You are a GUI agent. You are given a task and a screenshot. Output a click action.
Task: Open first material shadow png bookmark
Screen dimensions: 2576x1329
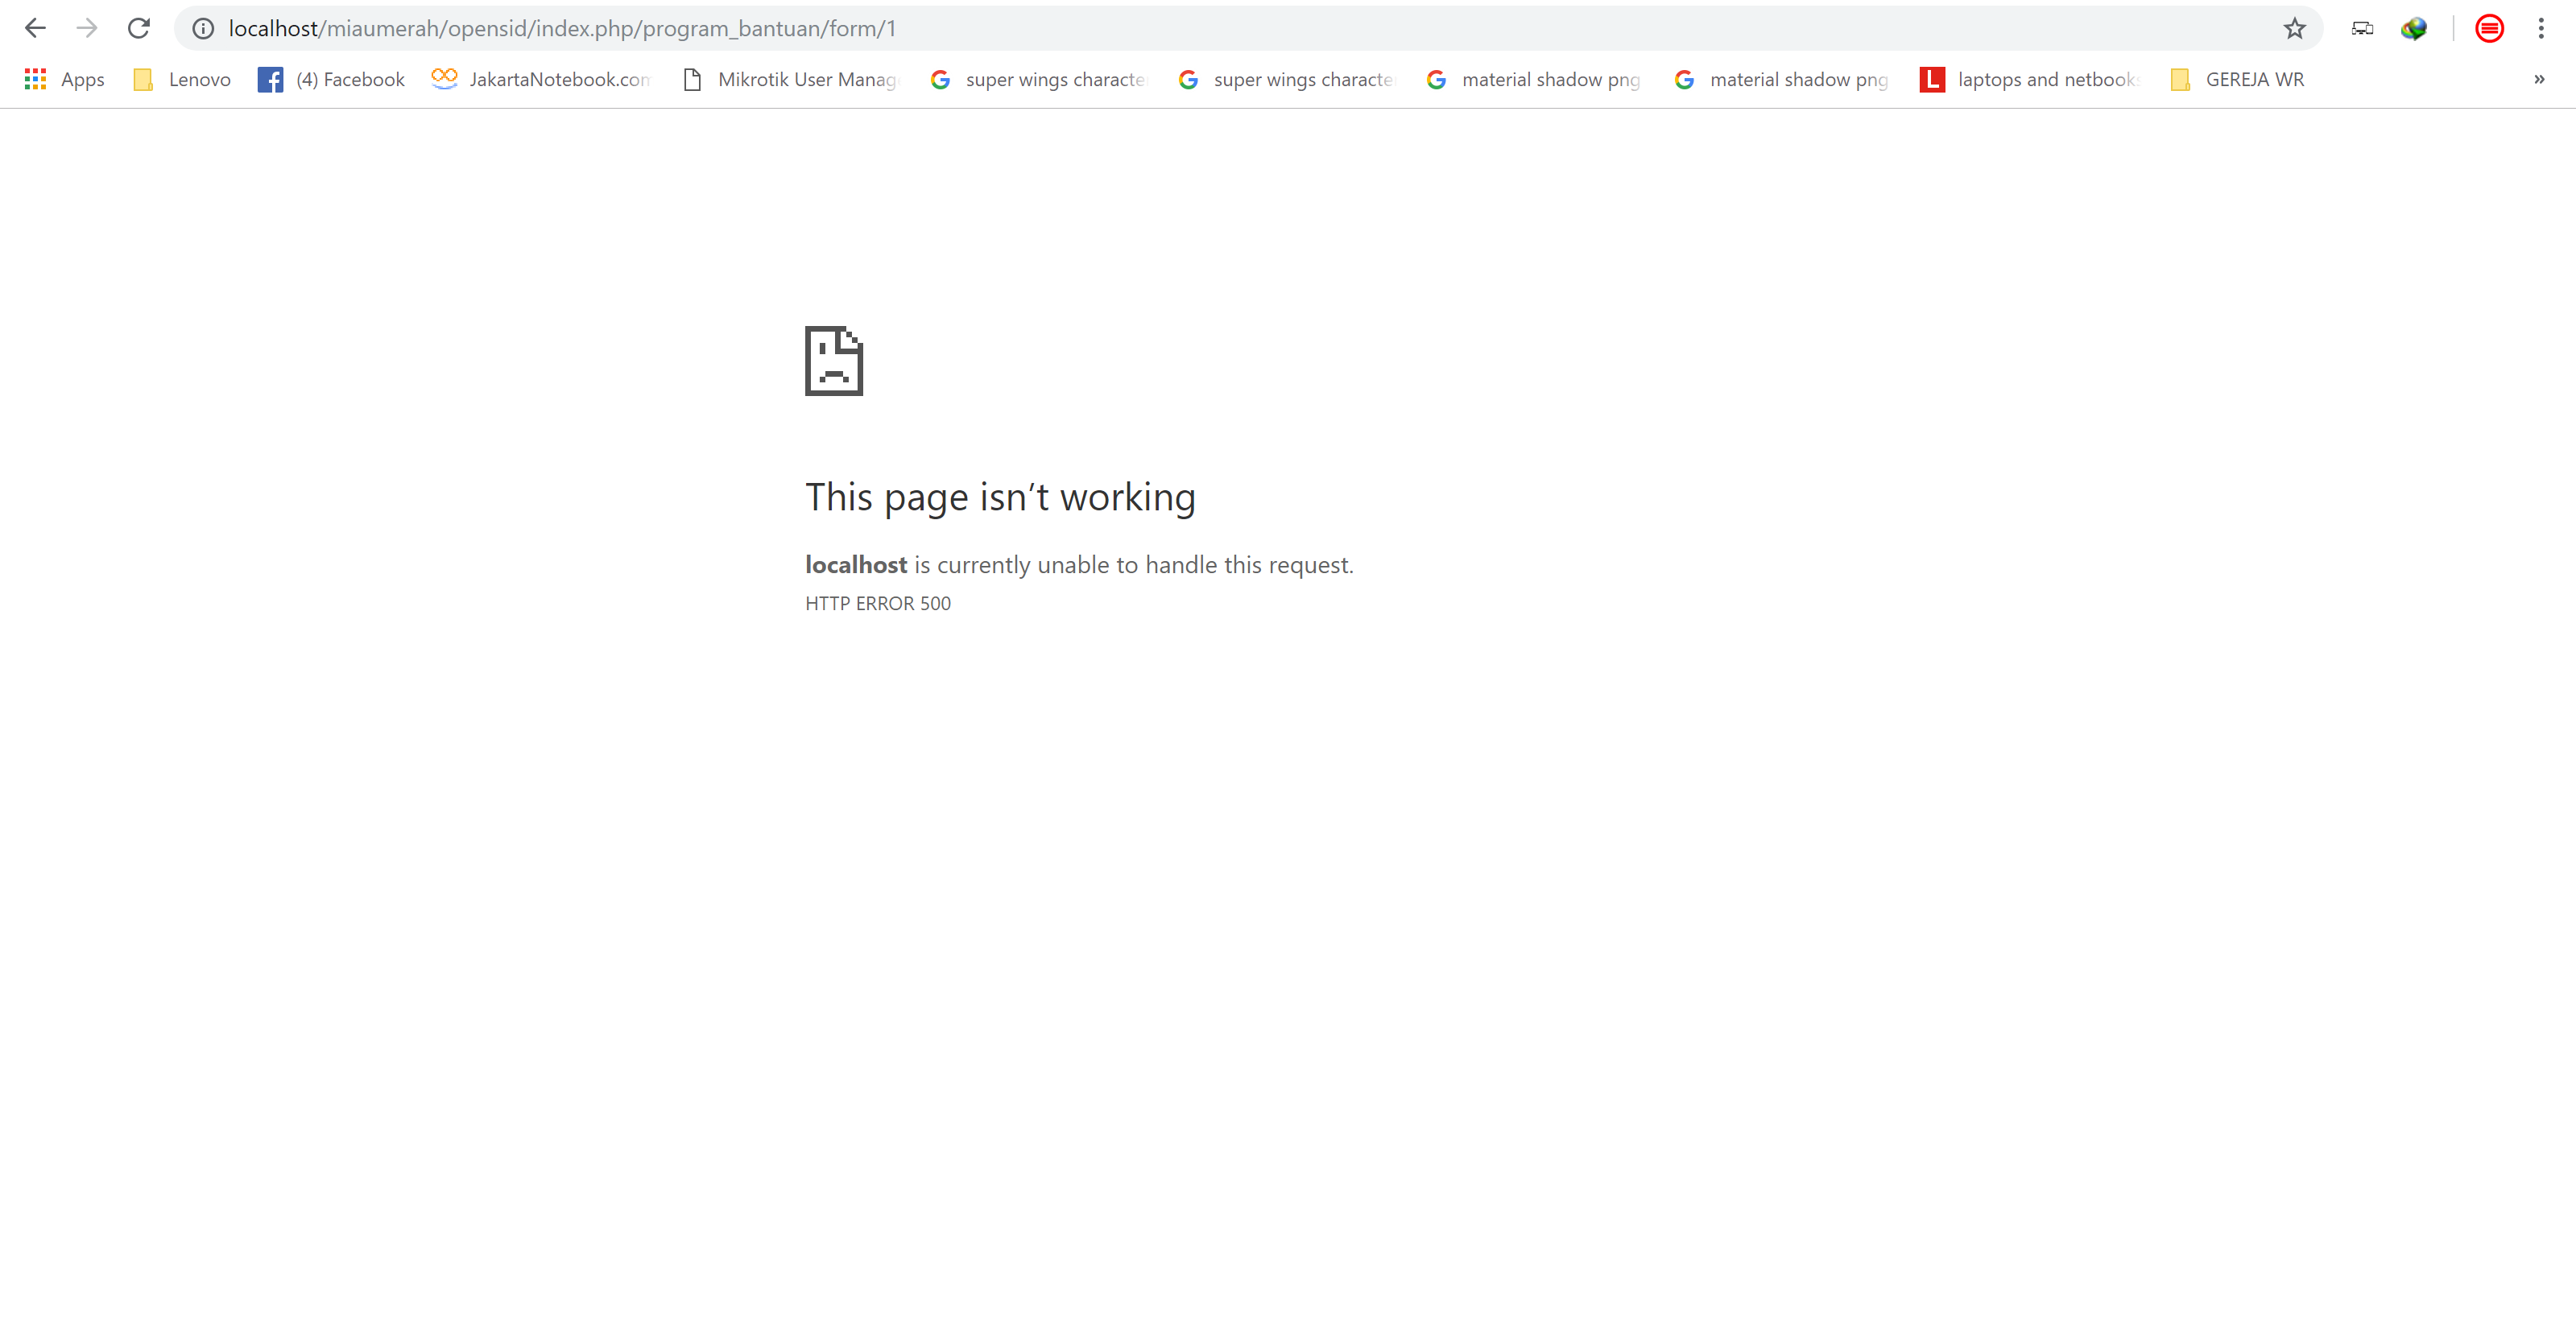[1534, 79]
